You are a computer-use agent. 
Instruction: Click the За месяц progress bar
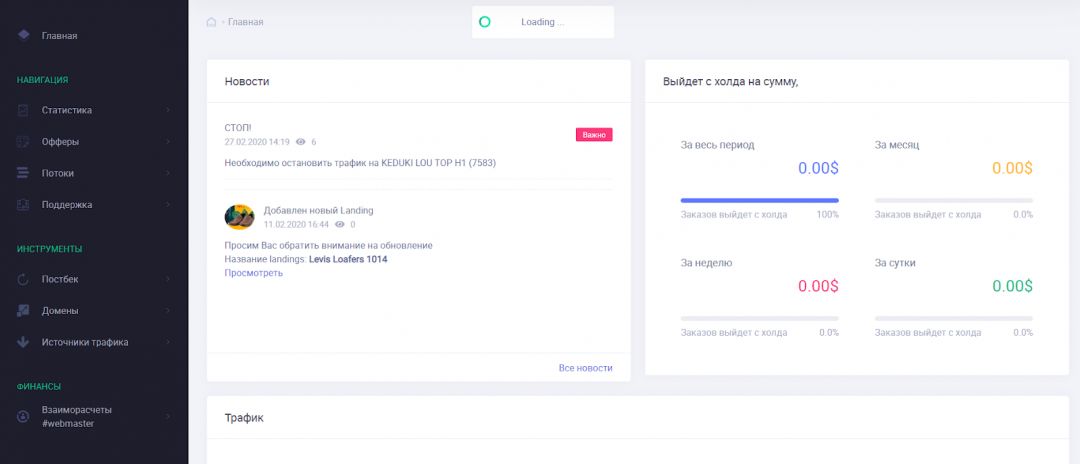point(953,200)
